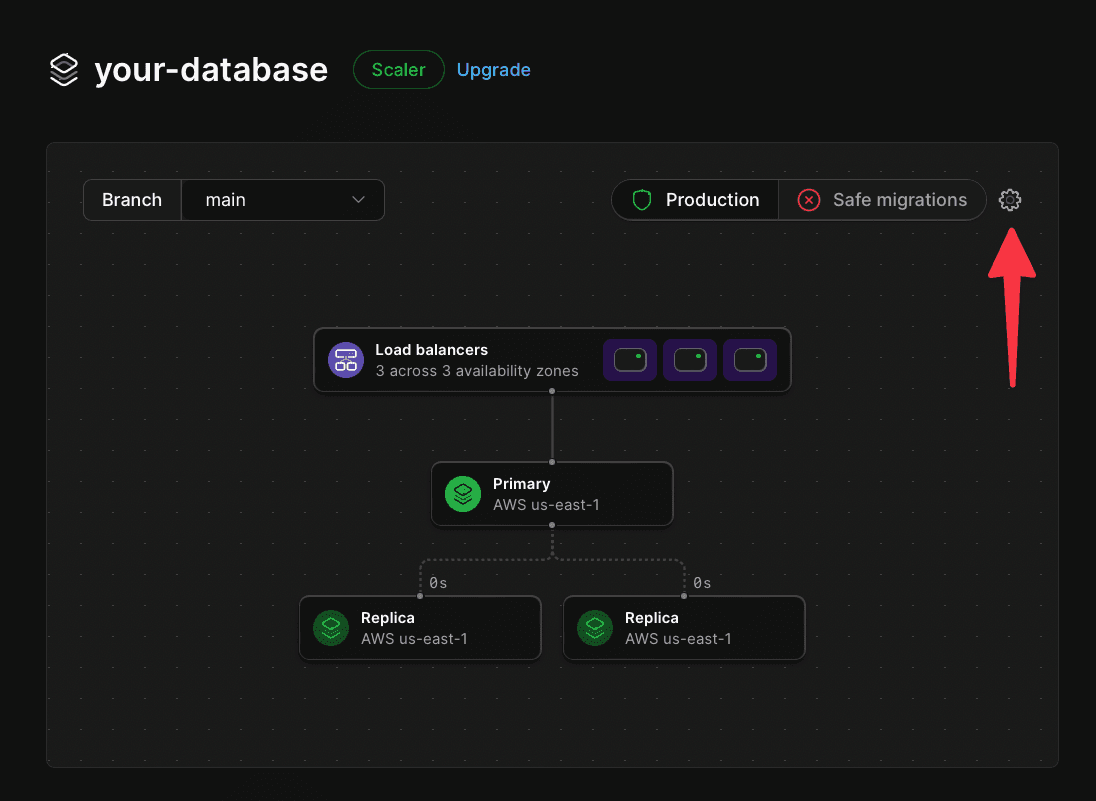Click the left Replica database icon
1096x801 pixels.
(331, 628)
